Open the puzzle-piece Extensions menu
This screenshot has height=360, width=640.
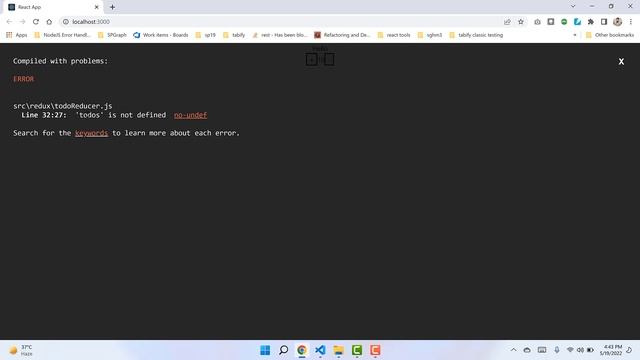tap(591, 22)
